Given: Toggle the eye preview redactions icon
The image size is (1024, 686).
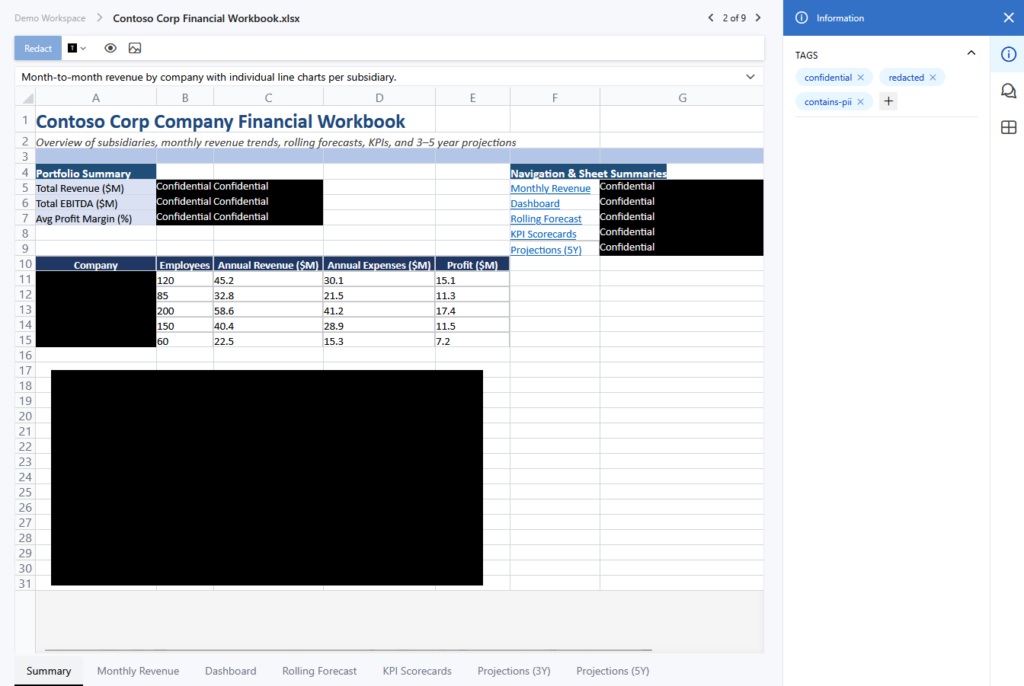Looking at the screenshot, I should point(110,48).
